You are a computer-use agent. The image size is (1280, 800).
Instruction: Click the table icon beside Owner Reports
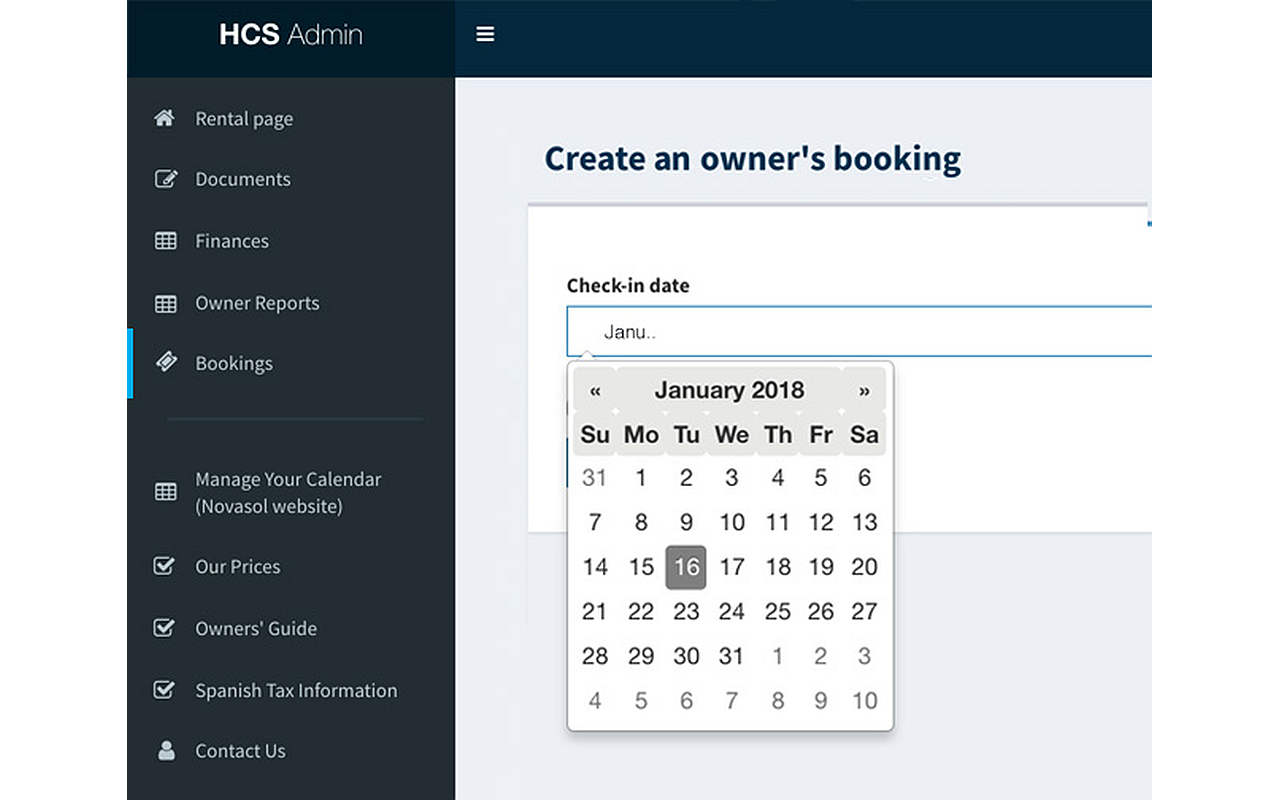click(165, 303)
